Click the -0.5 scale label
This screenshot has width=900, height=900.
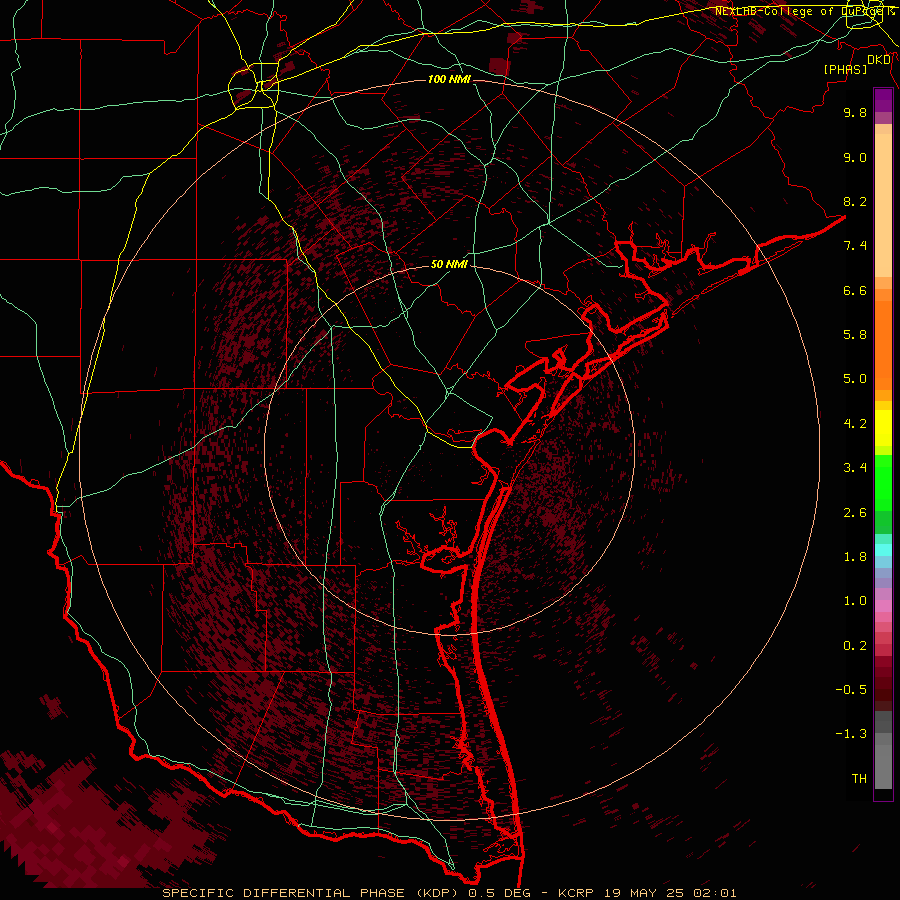point(851,690)
